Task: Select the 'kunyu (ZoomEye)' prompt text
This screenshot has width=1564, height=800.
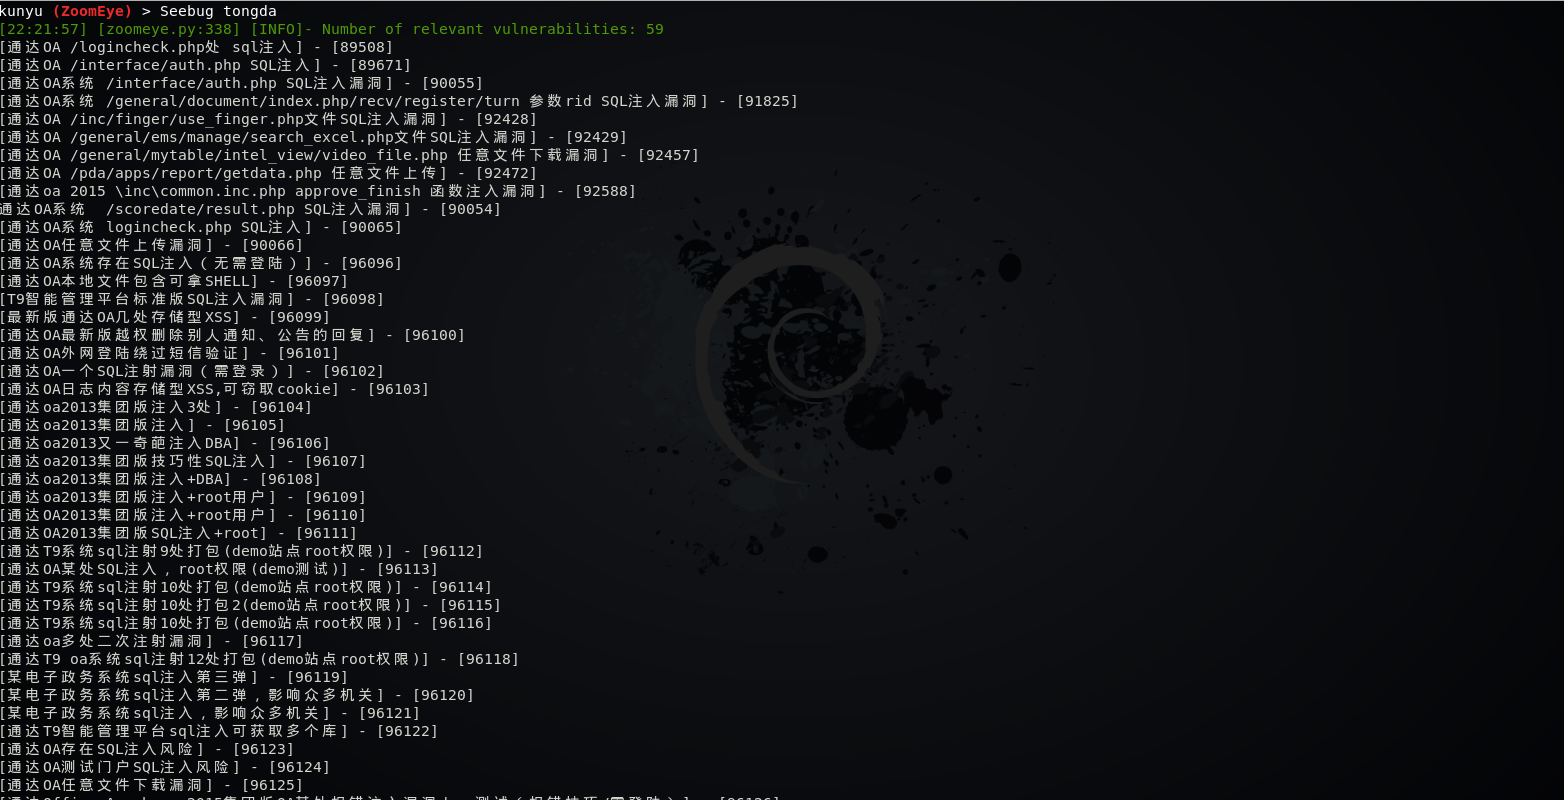Action: pos(66,11)
